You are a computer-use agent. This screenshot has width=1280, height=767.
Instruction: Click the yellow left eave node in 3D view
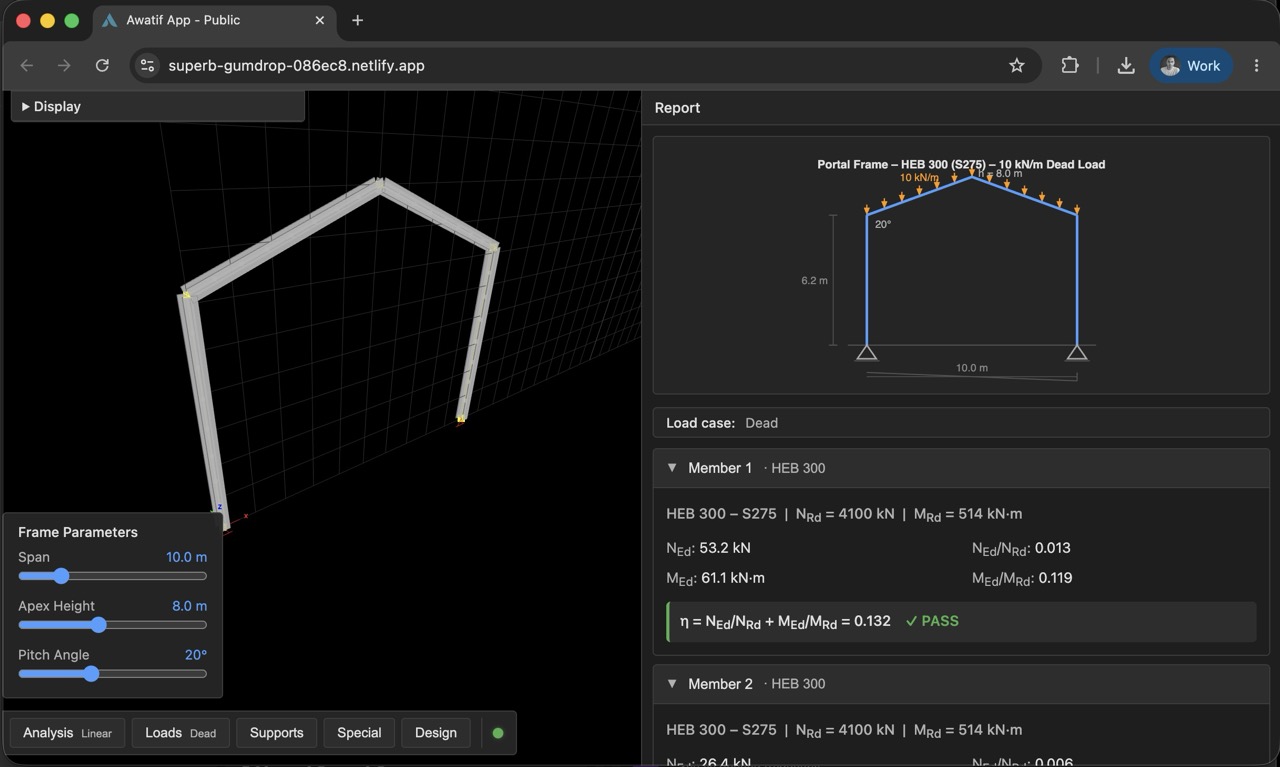[186, 294]
